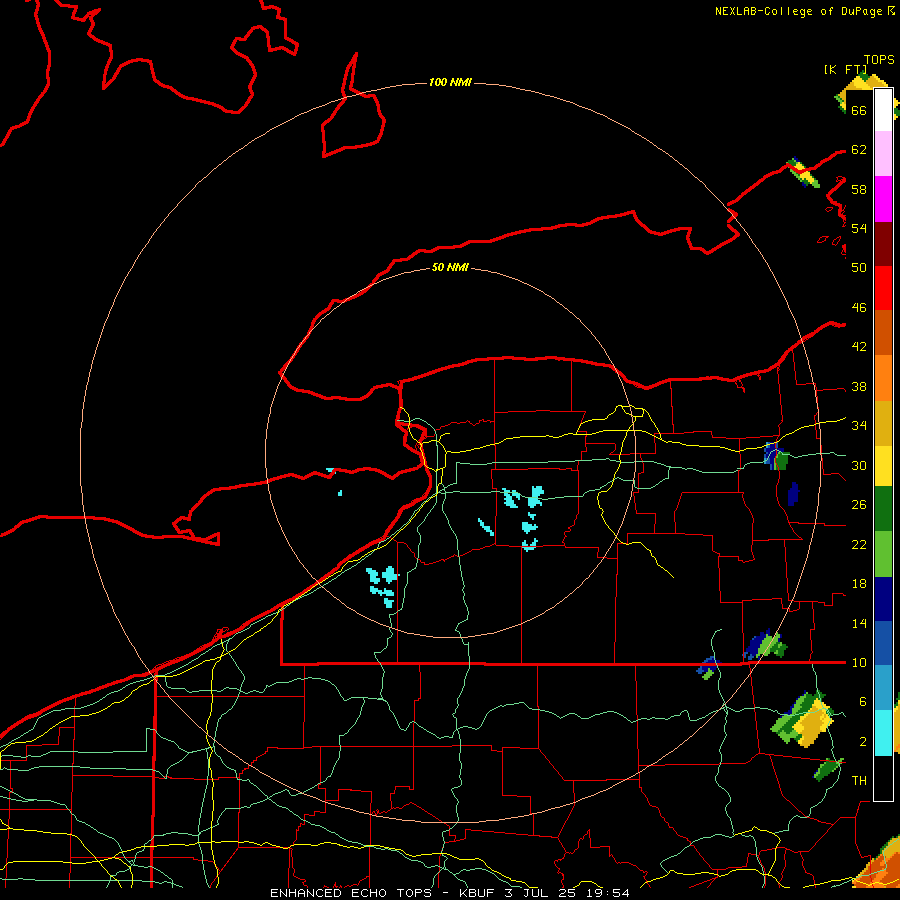Click the 38 value on the legend

click(859, 387)
